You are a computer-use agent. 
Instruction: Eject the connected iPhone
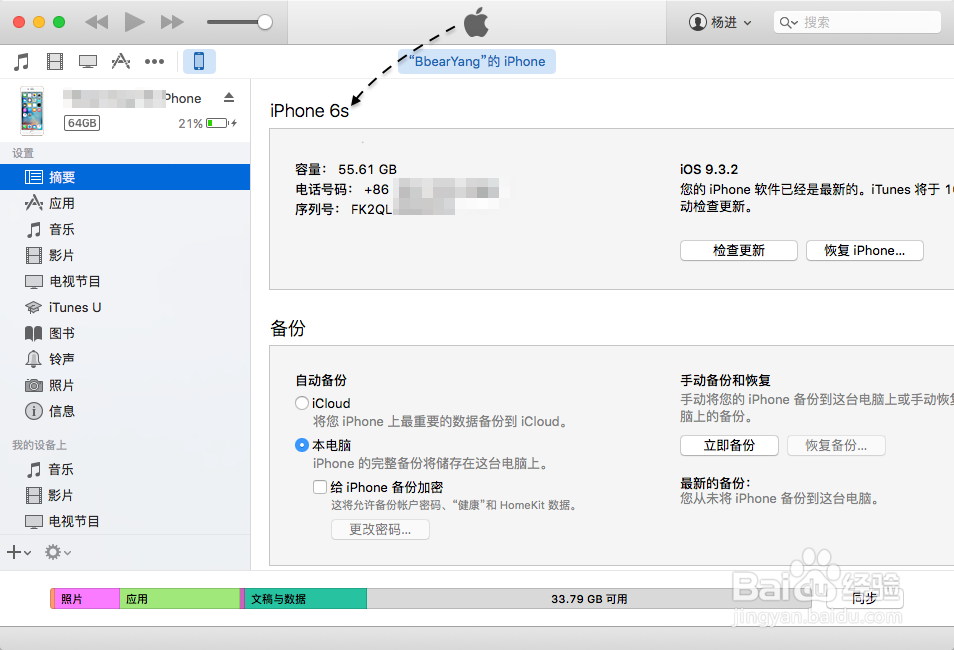[x=228, y=97]
